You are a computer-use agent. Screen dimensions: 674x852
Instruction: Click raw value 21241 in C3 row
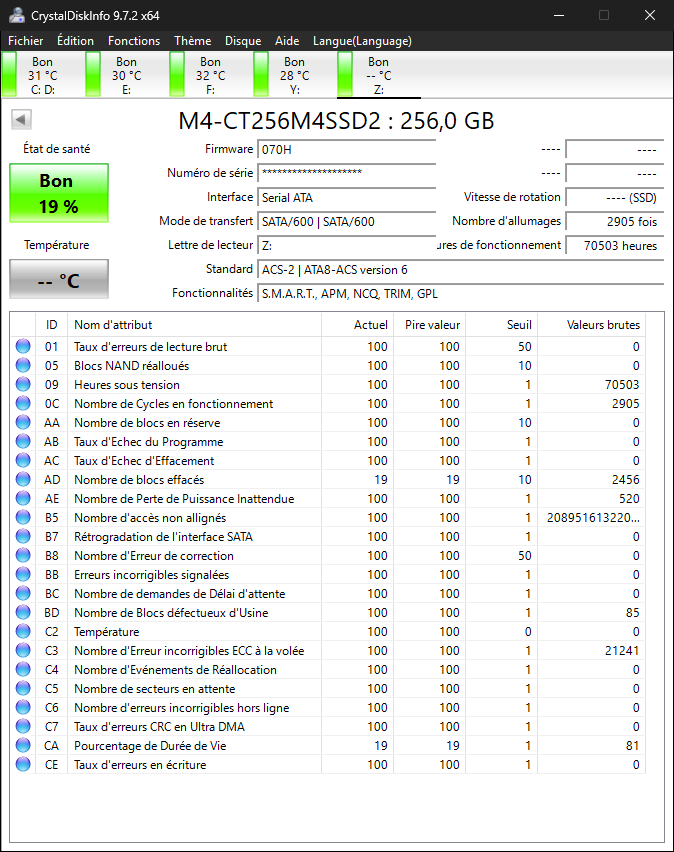[622, 650]
